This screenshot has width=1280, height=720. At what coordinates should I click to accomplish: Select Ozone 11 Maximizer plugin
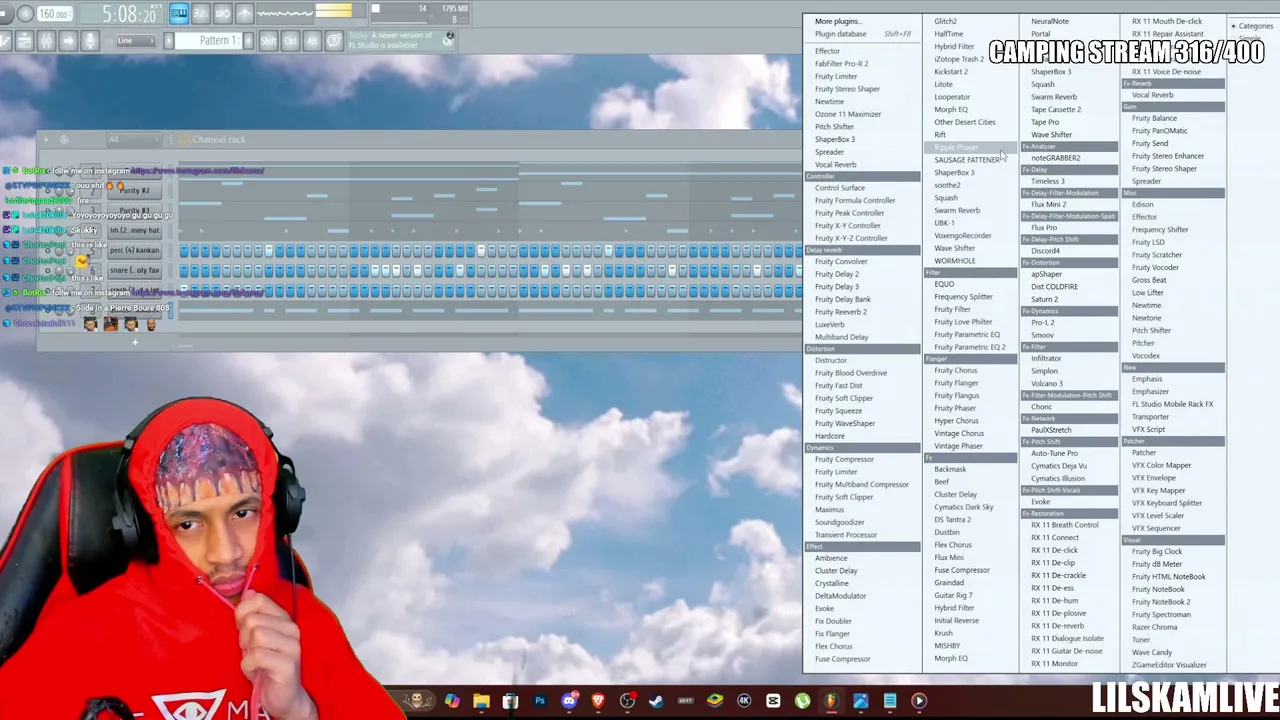848,114
